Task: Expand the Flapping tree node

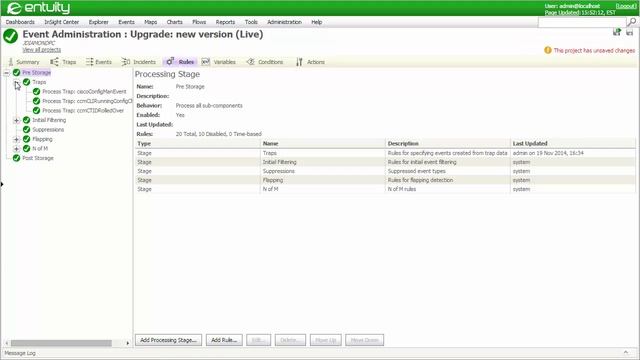Action: click(16, 139)
